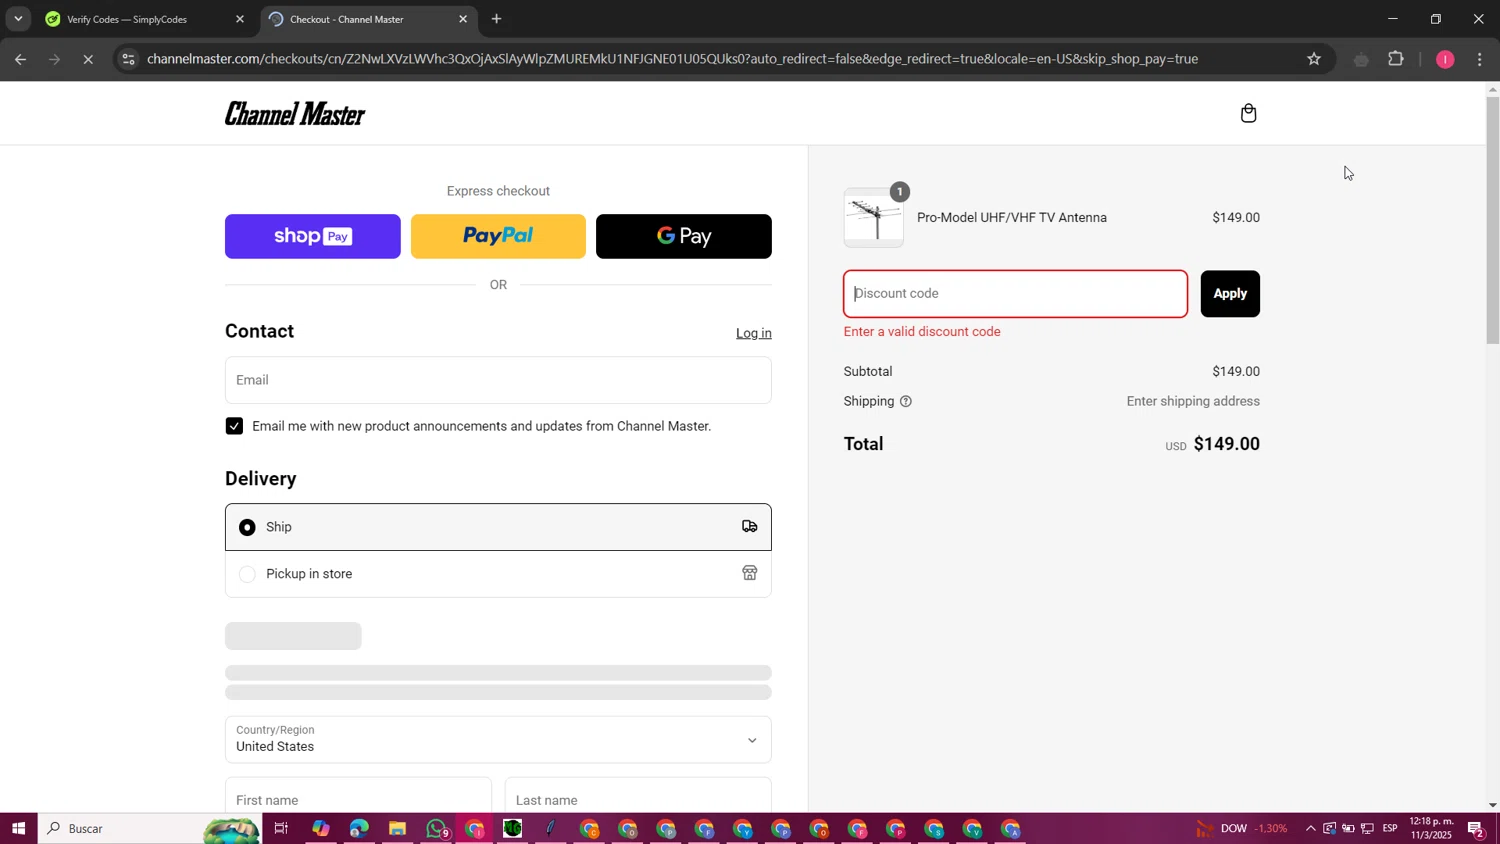Open the Chrome profile avatar
1500x844 pixels.
pyautogui.click(x=1445, y=59)
